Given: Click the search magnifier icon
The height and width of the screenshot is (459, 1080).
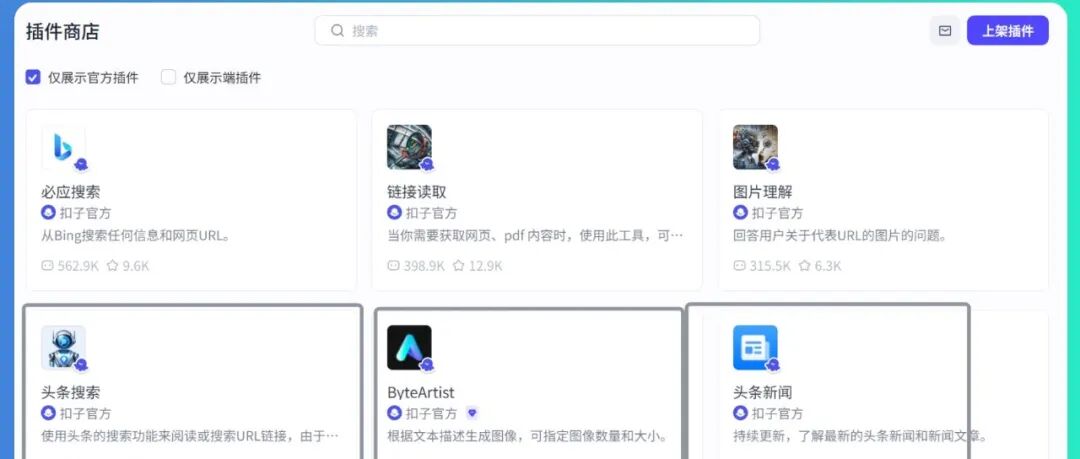Looking at the screenshot, I should [x=337, y=30].
